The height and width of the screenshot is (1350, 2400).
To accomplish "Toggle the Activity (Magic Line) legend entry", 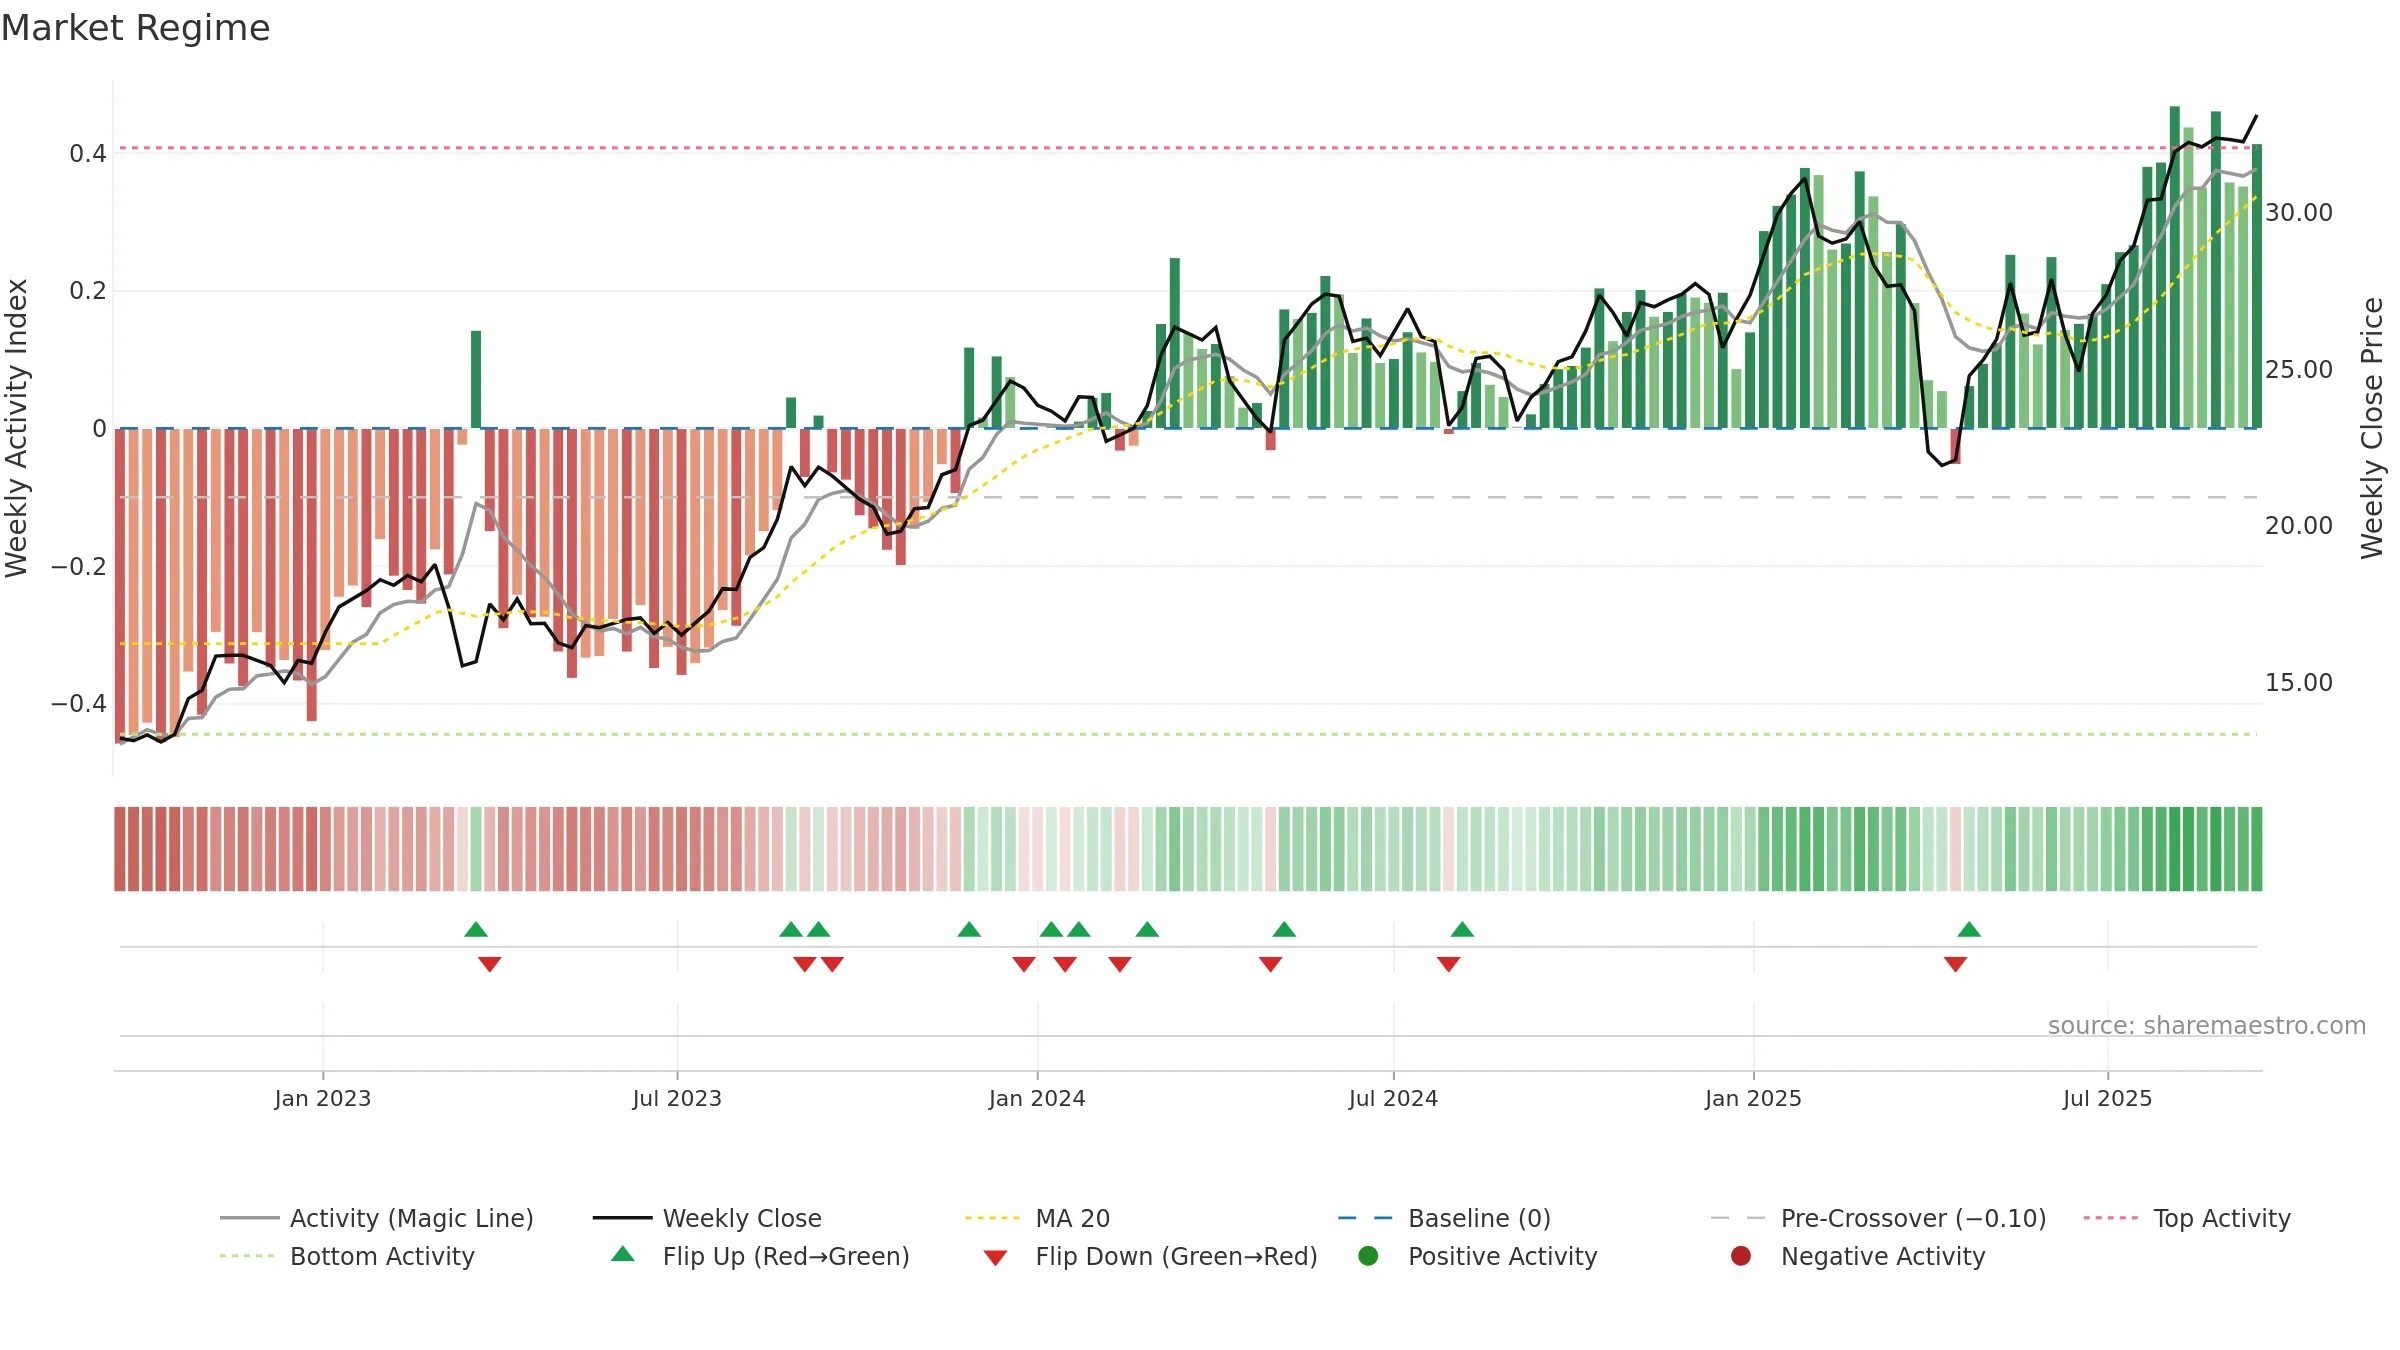I will (x=377, y=1218).
